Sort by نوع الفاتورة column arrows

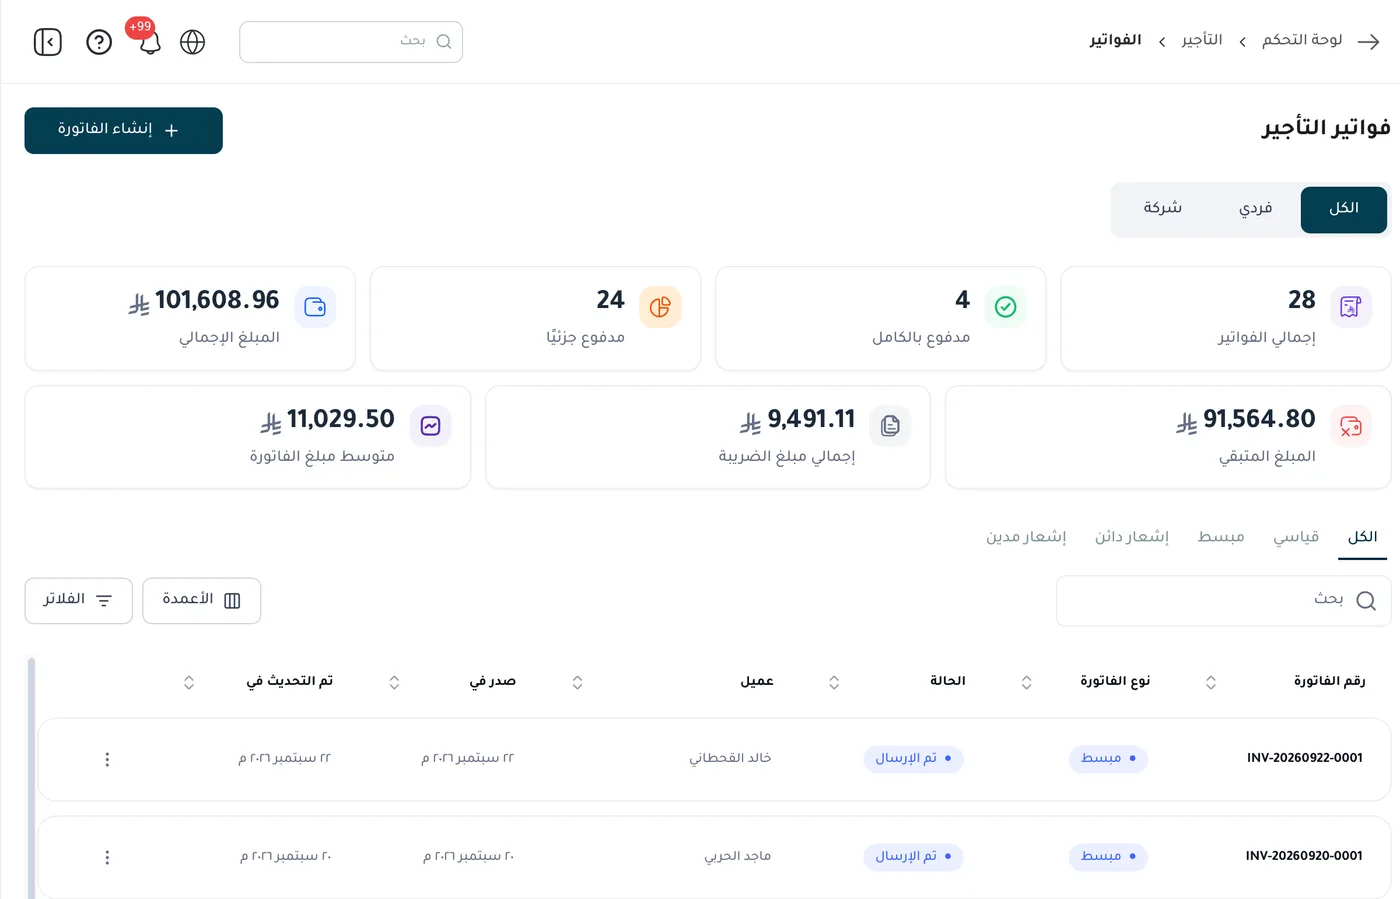[1026, 682]
